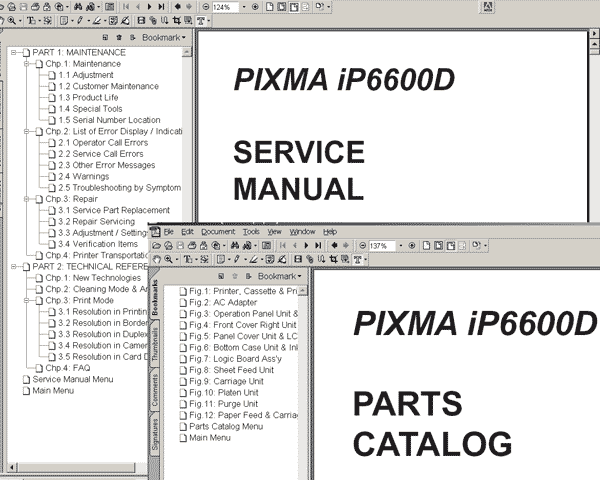Jump to last page in Service Manual window
This screenshot has height=480, width=600.
161,7
